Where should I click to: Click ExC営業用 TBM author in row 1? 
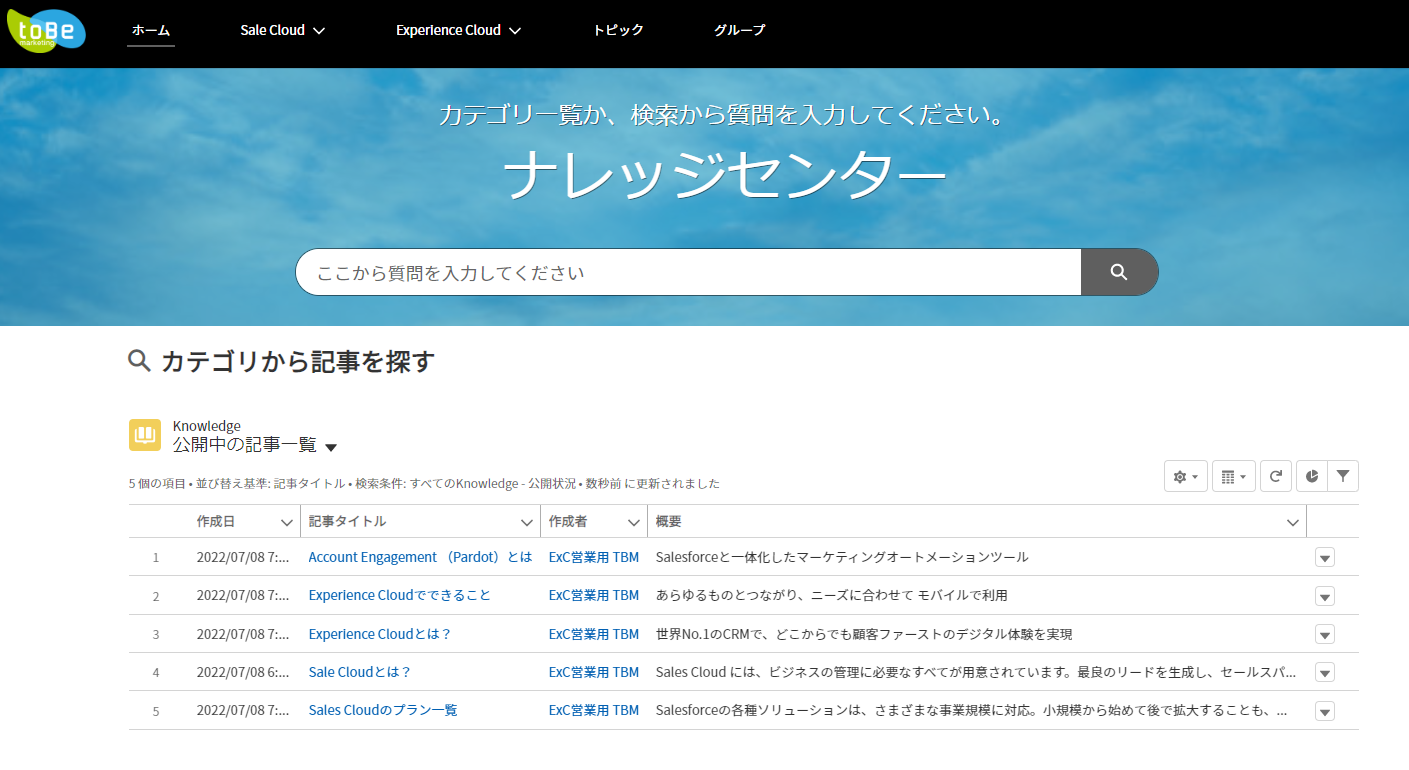594,557
